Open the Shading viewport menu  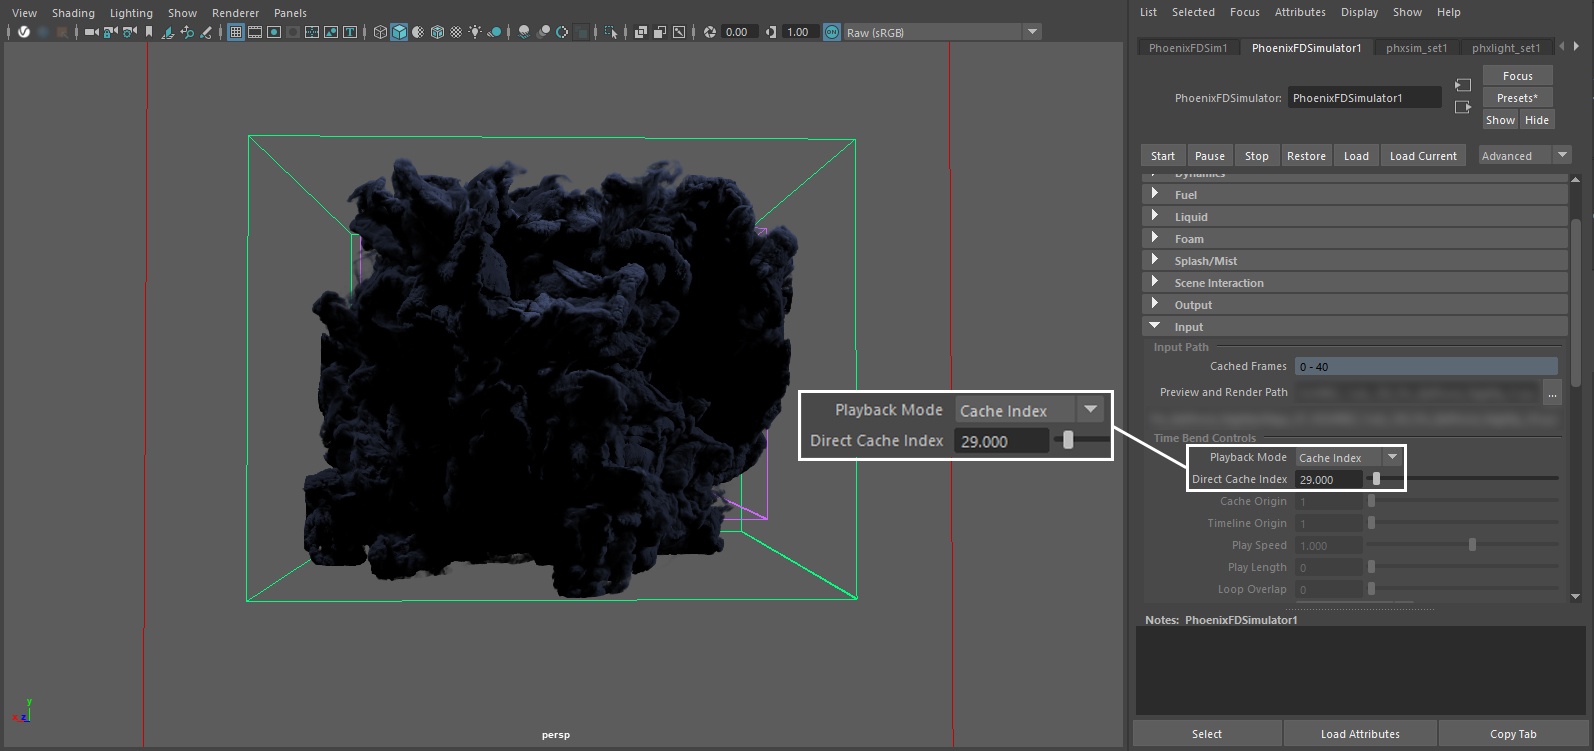(x=73, y=13)
